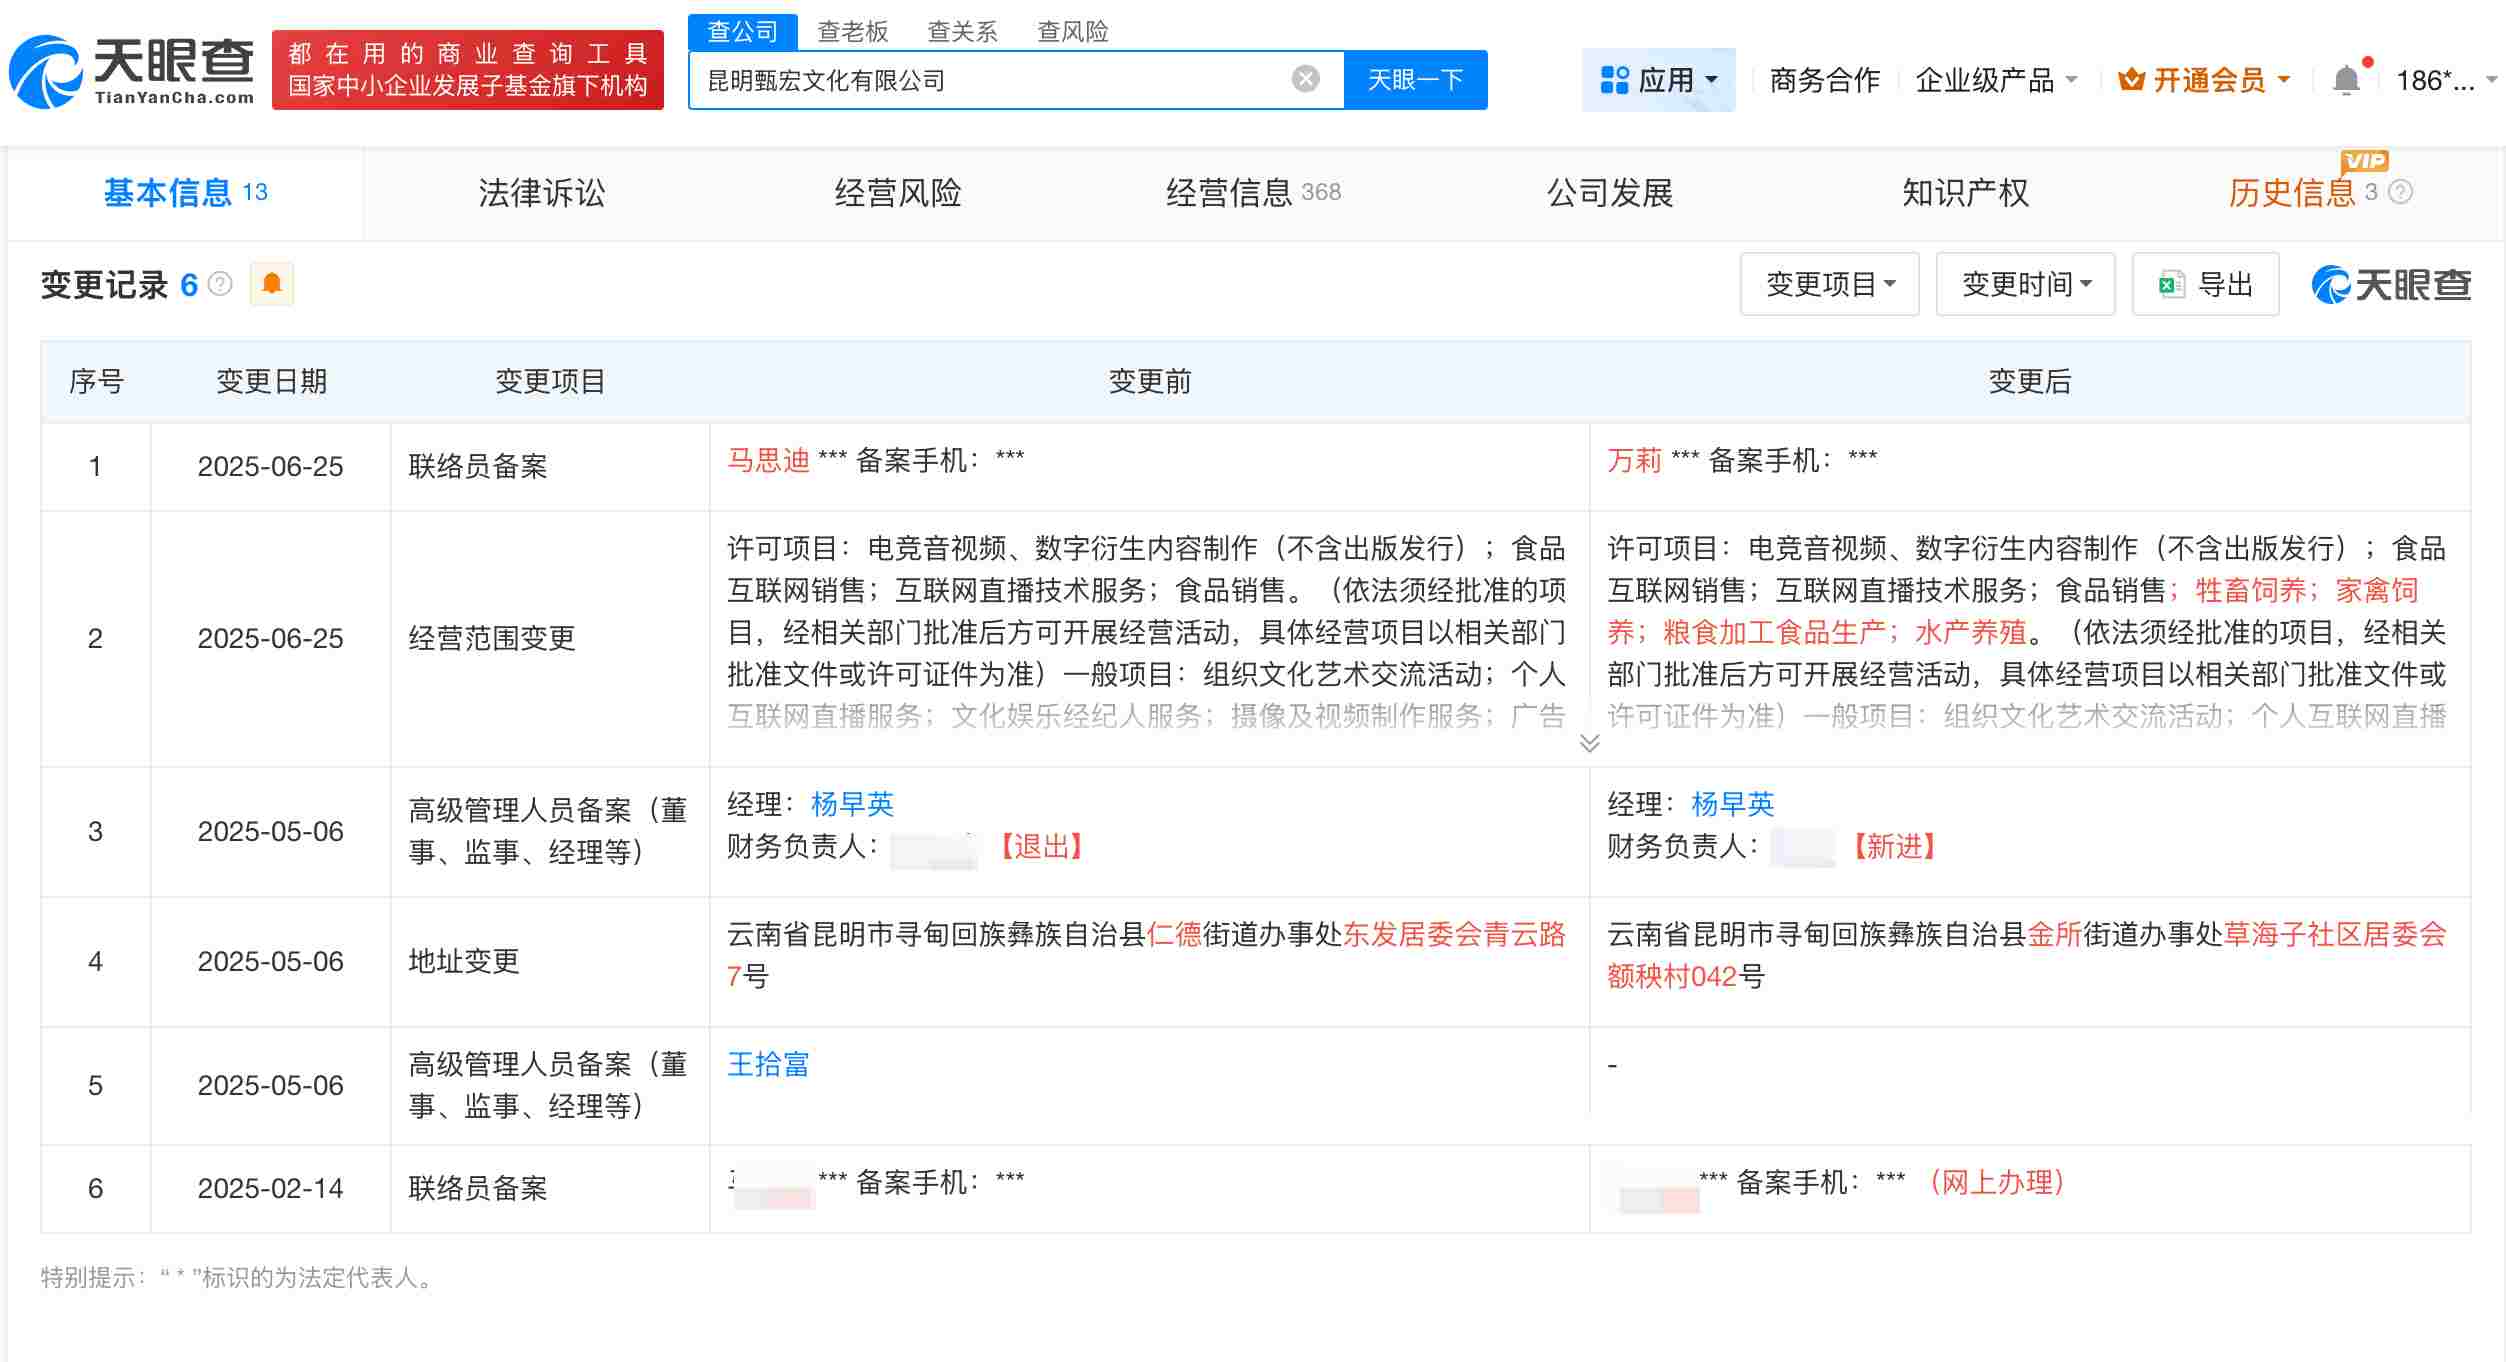Open the help tooltip beside 变更记录 count

218,281
